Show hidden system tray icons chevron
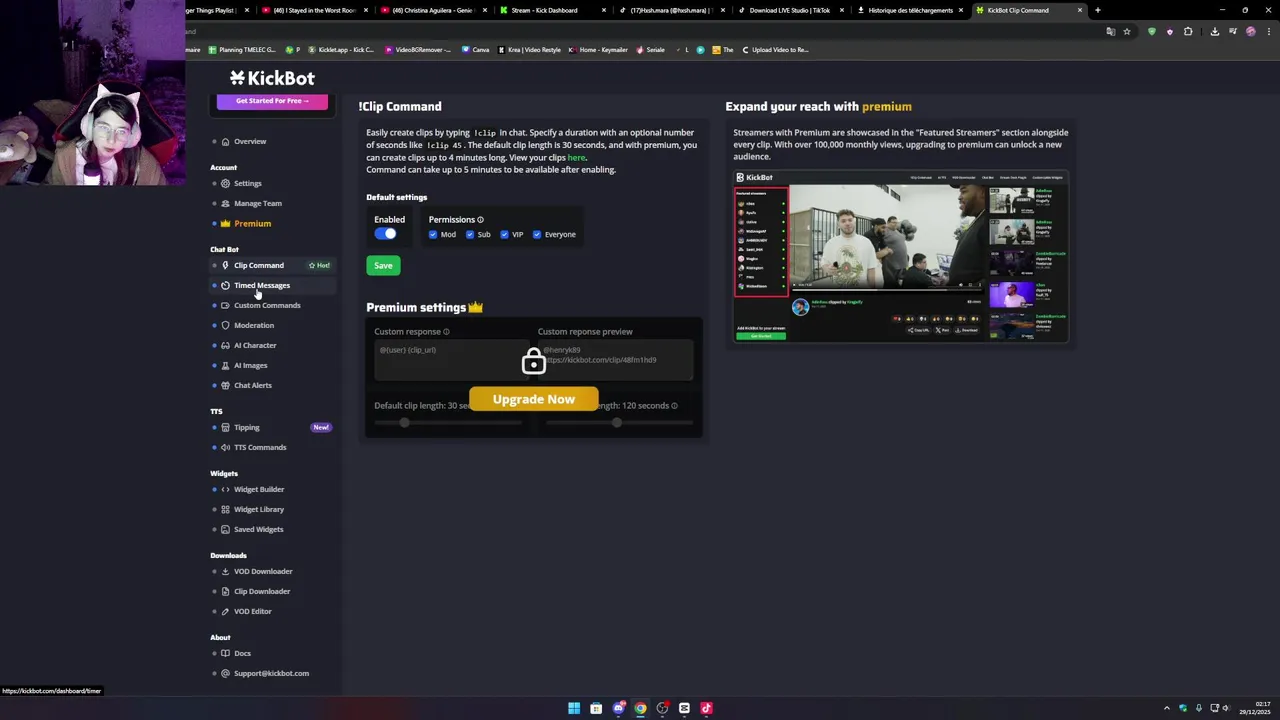 (x=1166, y=708)
